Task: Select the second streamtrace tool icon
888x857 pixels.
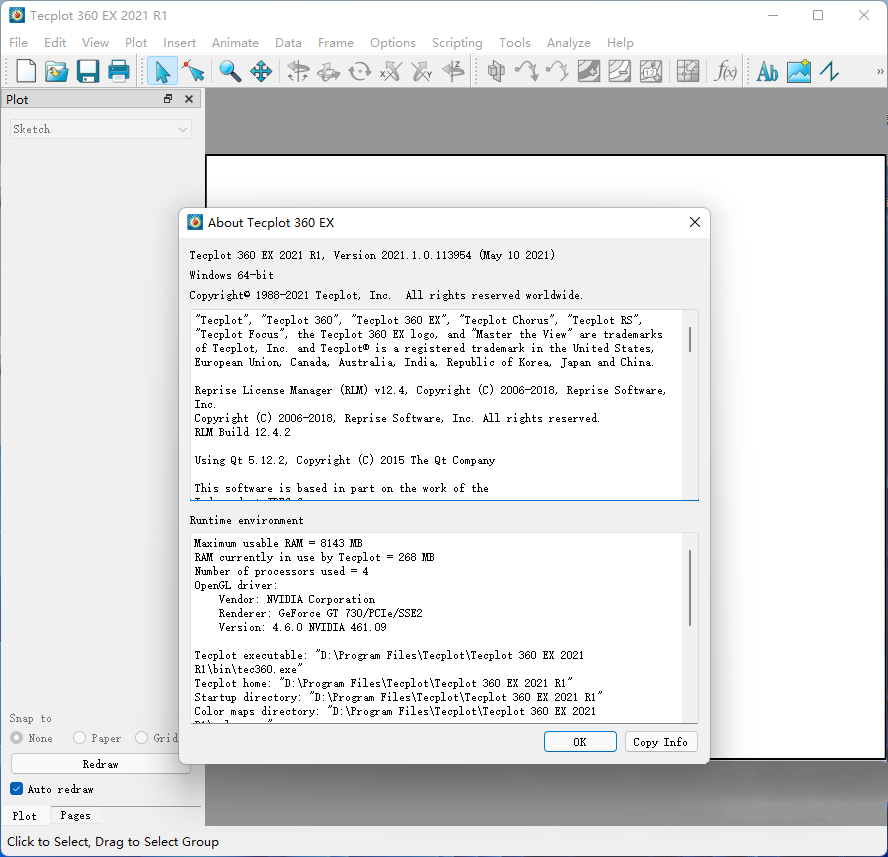Action: pos(558,71)
